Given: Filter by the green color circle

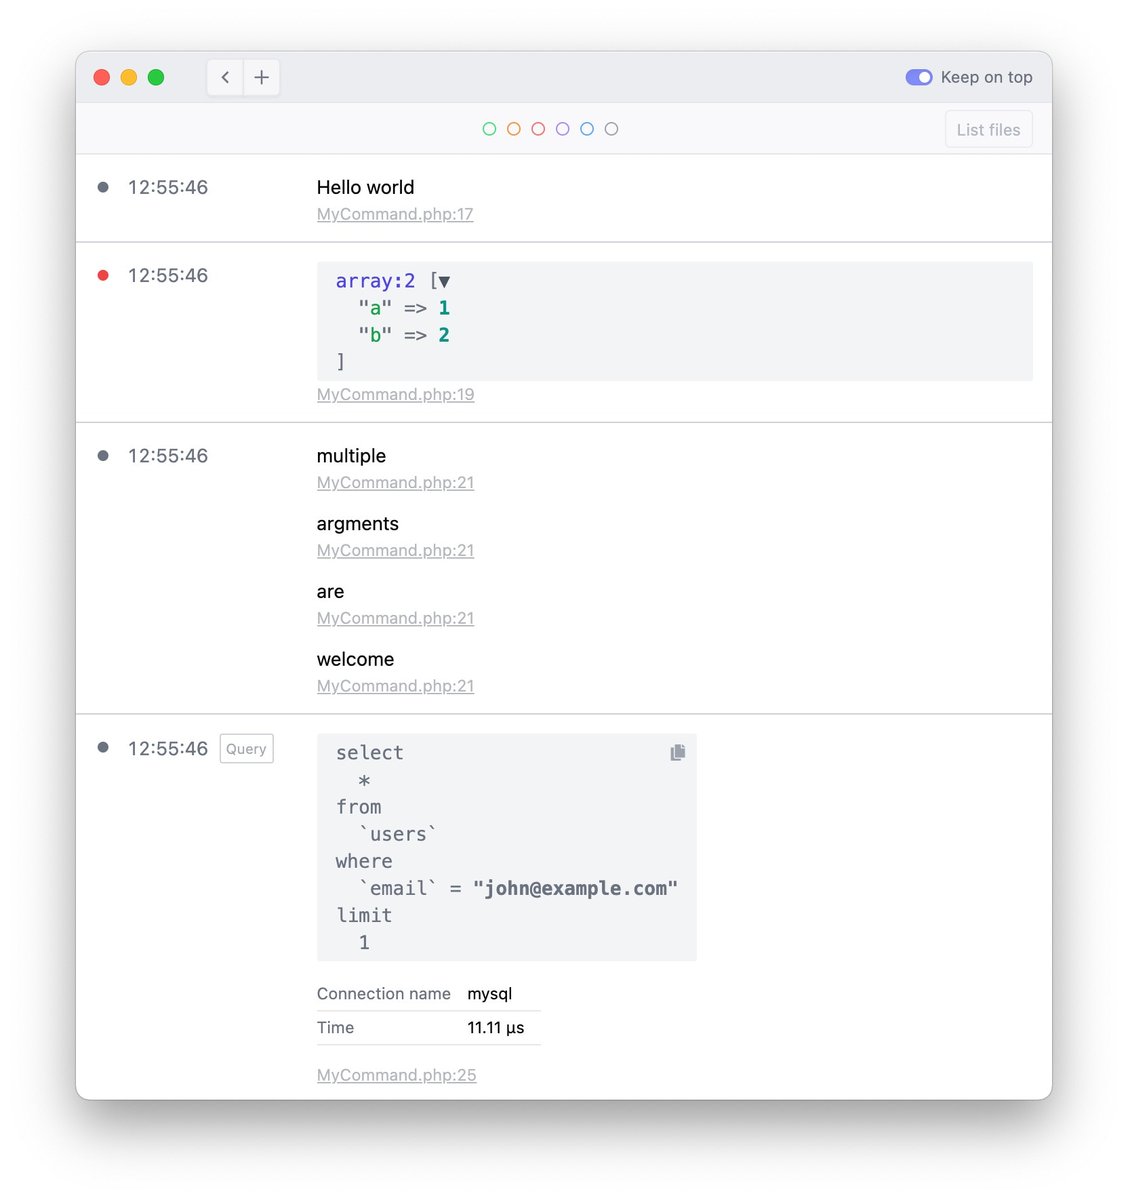Looking at the screenshot, I should coord(489,129).
